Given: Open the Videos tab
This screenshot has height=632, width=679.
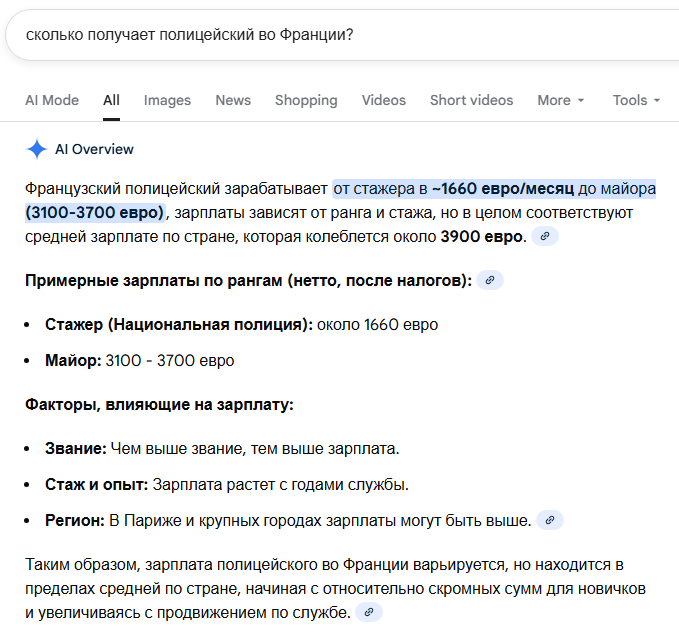Looking at the screenshot, I should (384, 100).
